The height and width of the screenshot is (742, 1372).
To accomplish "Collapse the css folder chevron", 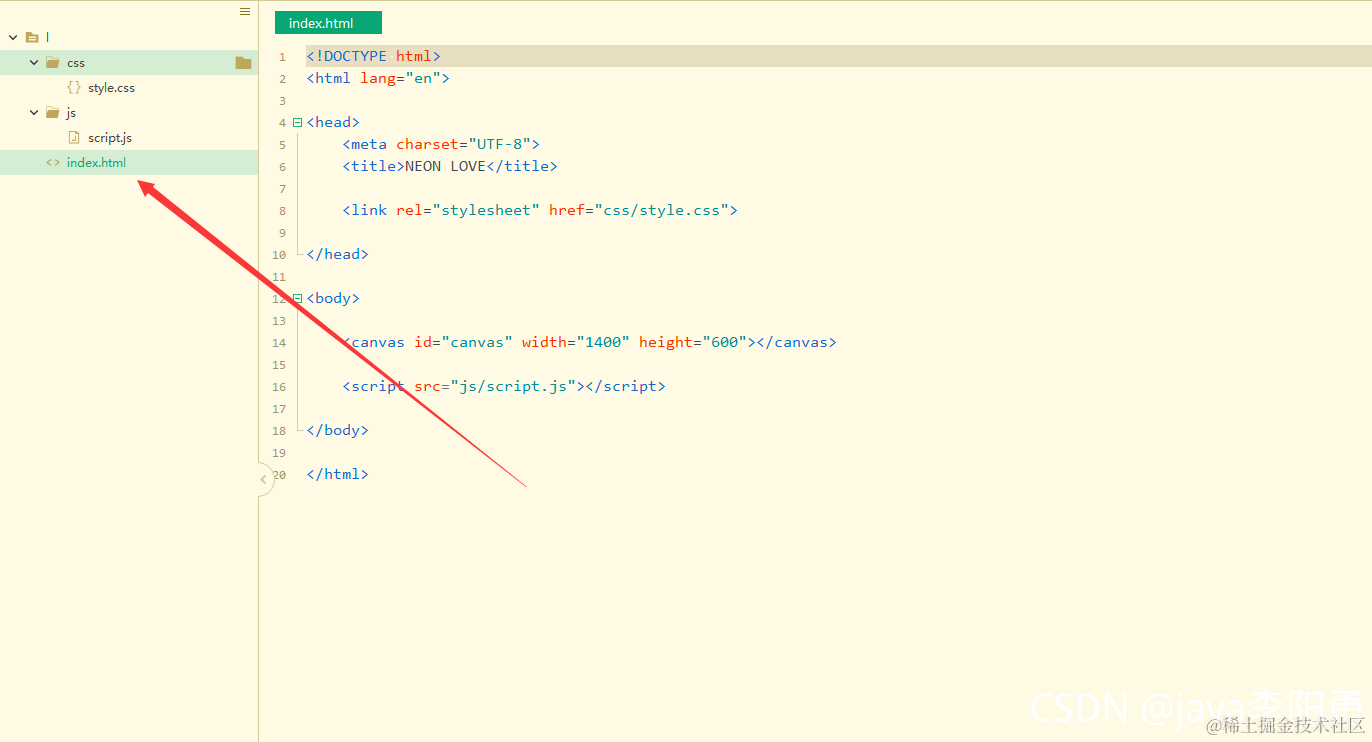I will (x=34, y=62).
